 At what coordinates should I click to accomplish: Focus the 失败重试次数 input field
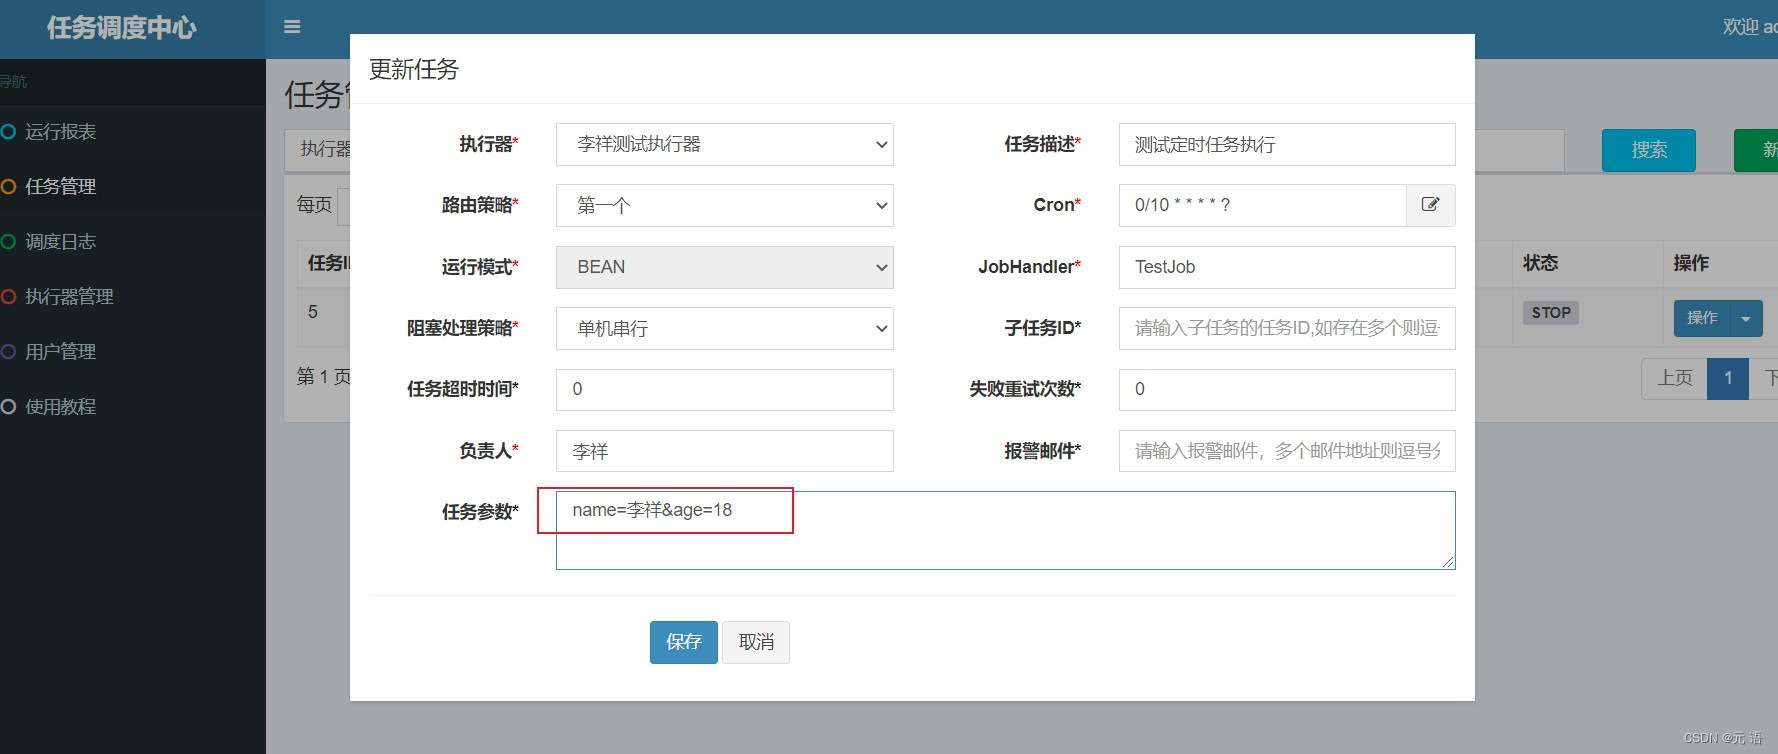(1287, 390)
